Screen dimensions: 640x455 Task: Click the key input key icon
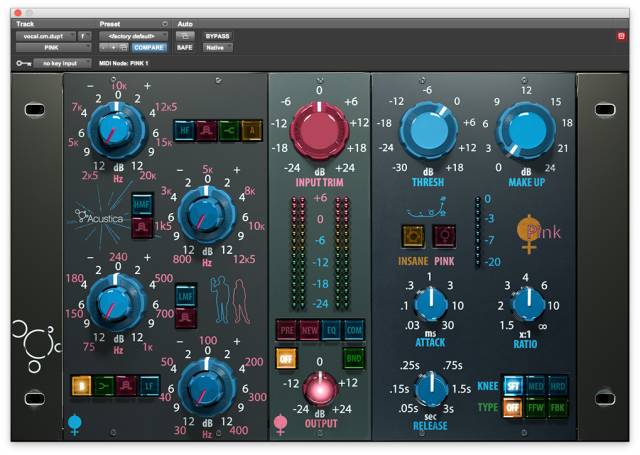pos(24,63)
